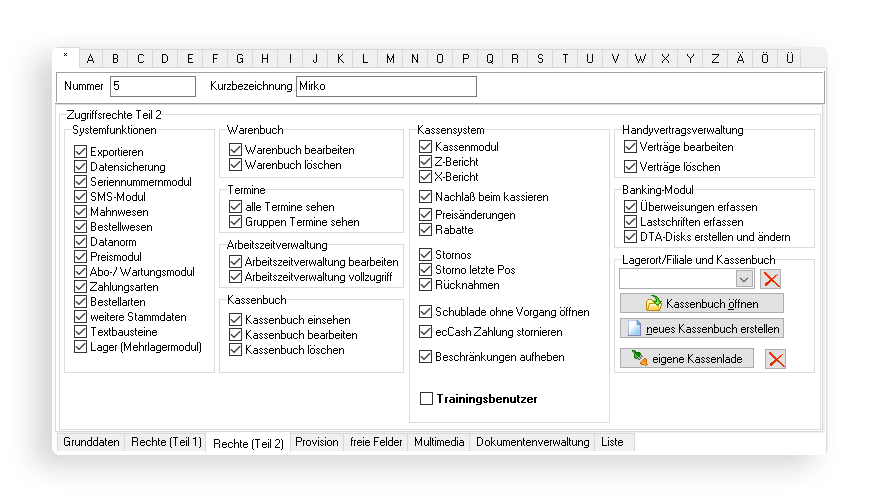The height and width of the screenshot is (502, 880).
Task: Select the letter F alphabet tab
Action: (215, 58)
